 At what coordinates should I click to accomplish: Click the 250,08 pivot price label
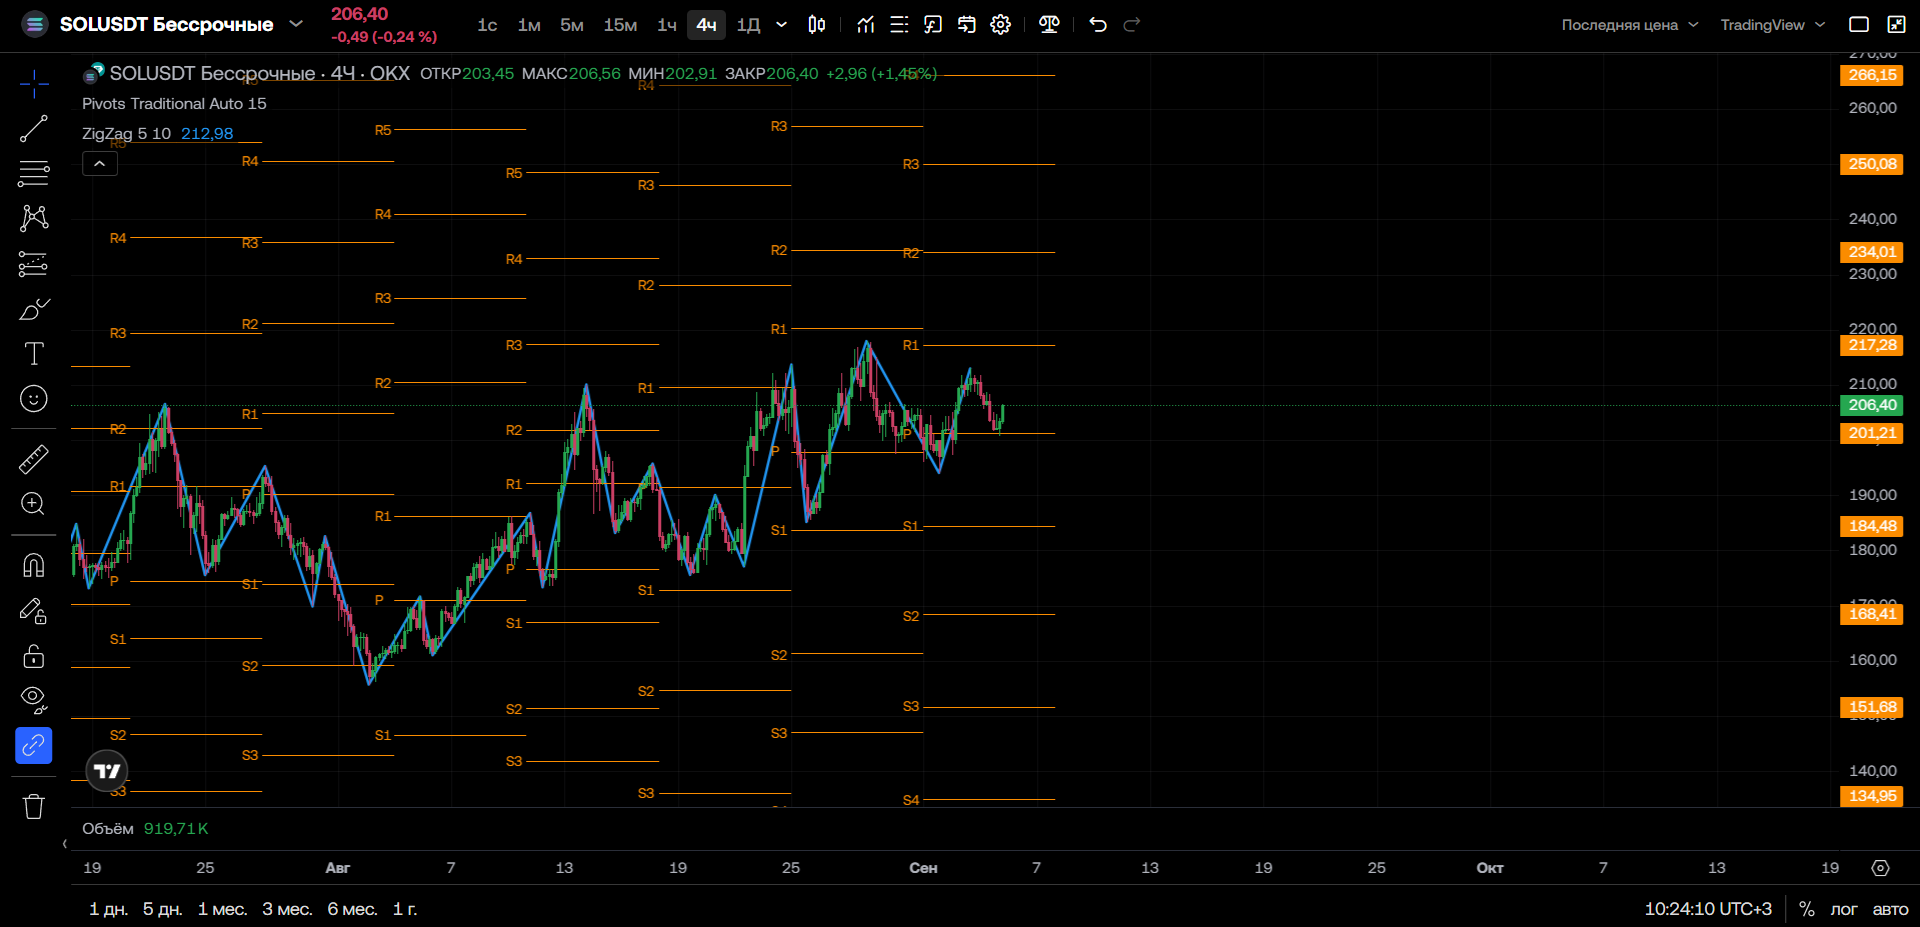click(1872, 164)
